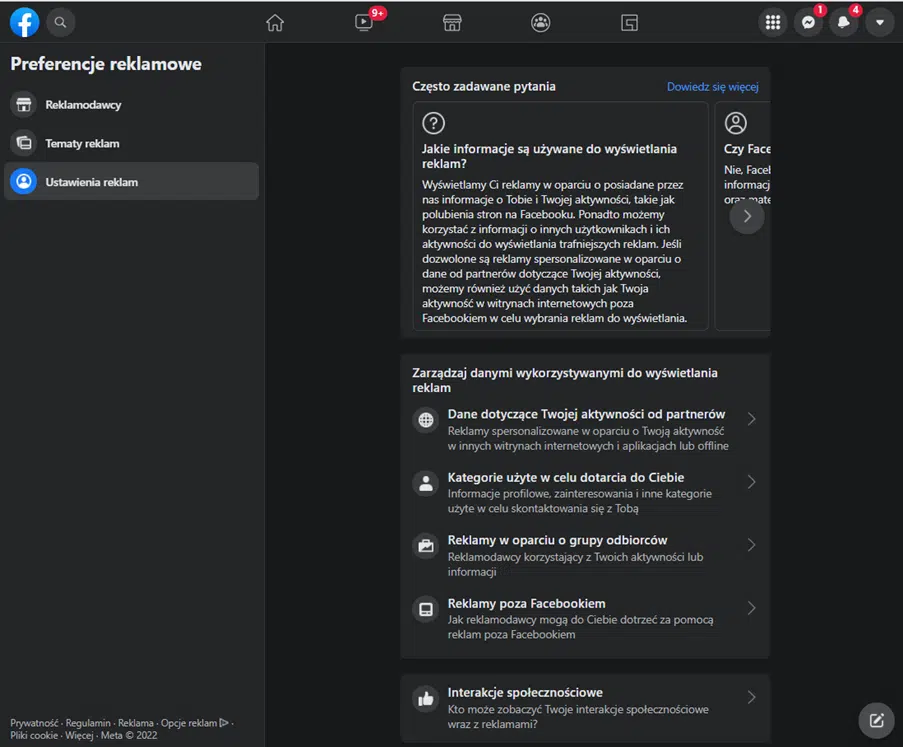Click the Często zadawane pytania heading
903x747 pixels.
click(484, 86)
